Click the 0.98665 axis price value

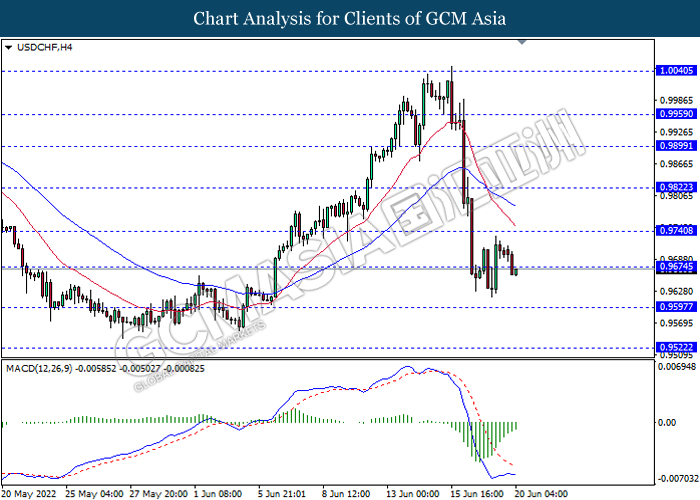pyautogui.click(x=676, y=164)
